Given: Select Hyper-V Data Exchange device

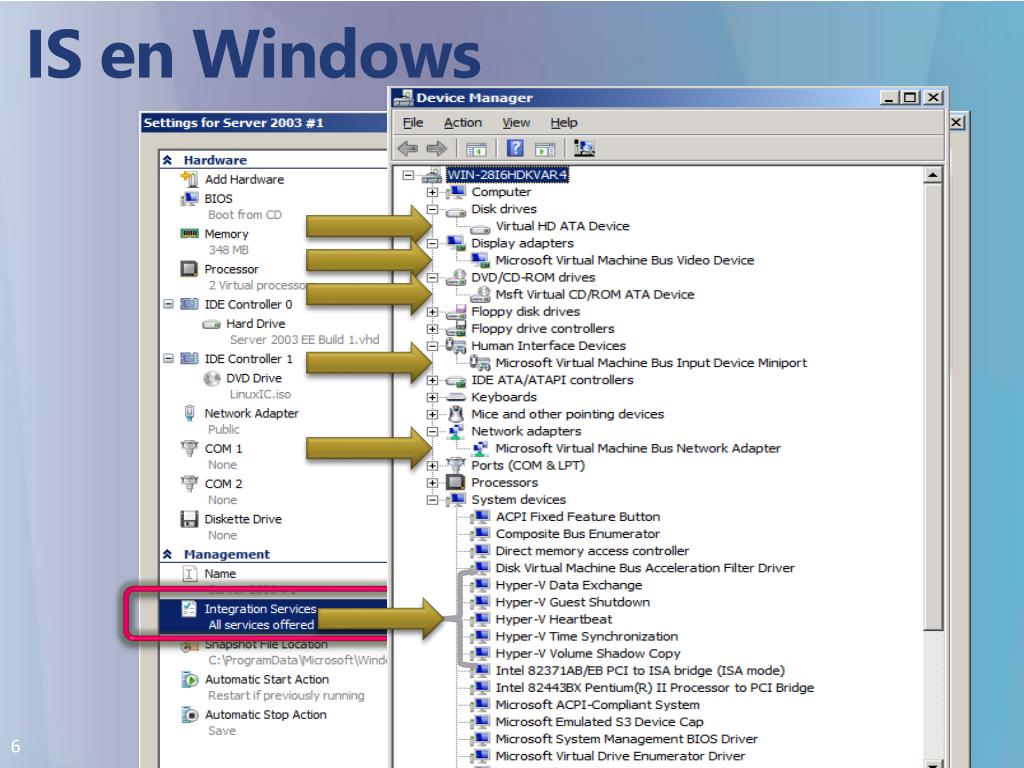Looking at the screenshot, I should 569,585.
